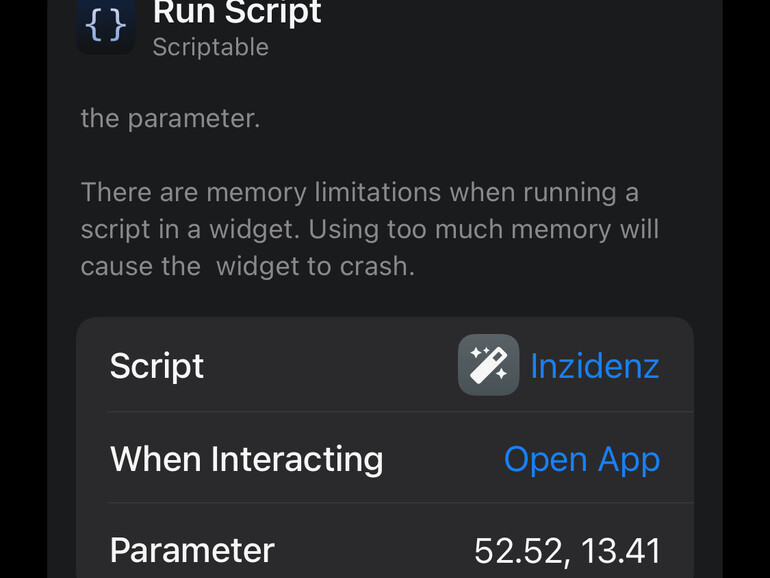Image resolution: width=770 pixels, height=578 pixels.
Task: Click empty space in the Parameter row
Action: (370, 551)
